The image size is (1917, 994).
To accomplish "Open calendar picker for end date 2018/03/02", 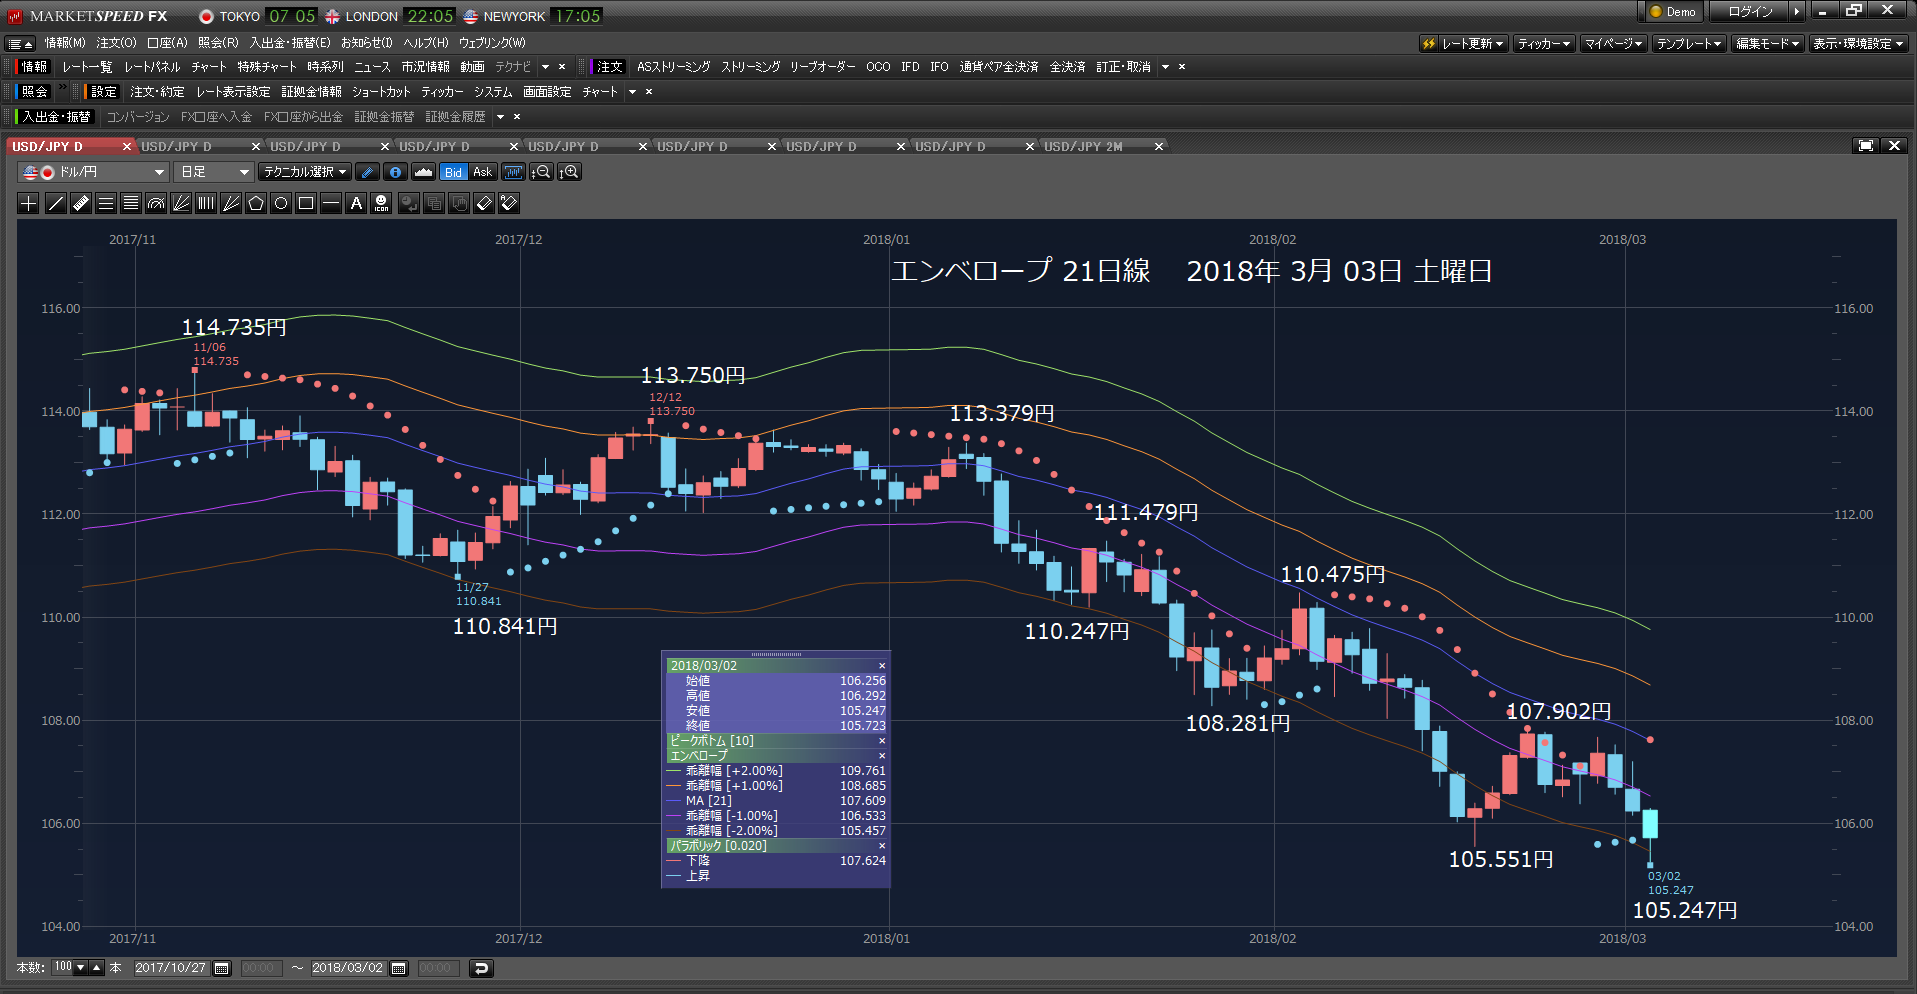I will tap(399, 968).
